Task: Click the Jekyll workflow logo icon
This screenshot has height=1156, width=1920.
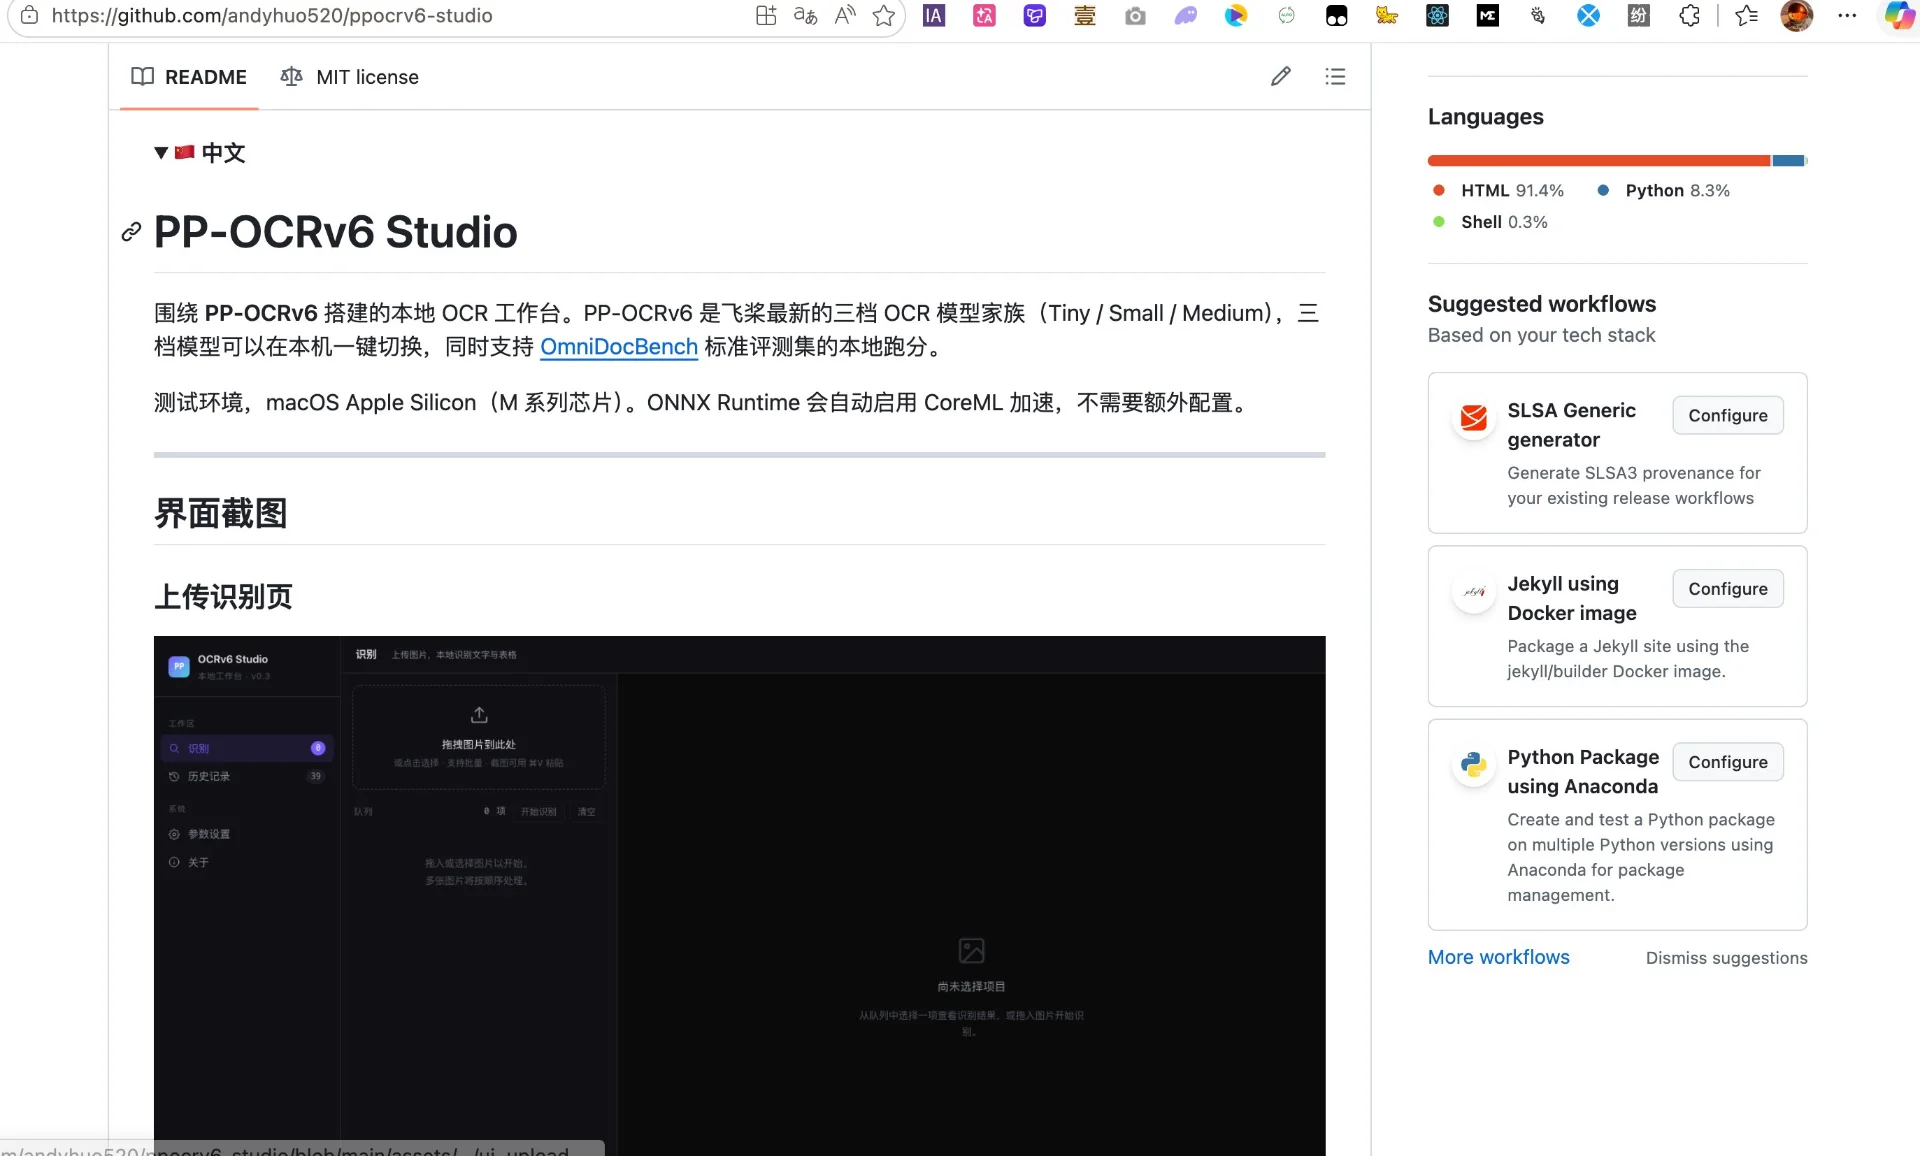Action: 1473,591
